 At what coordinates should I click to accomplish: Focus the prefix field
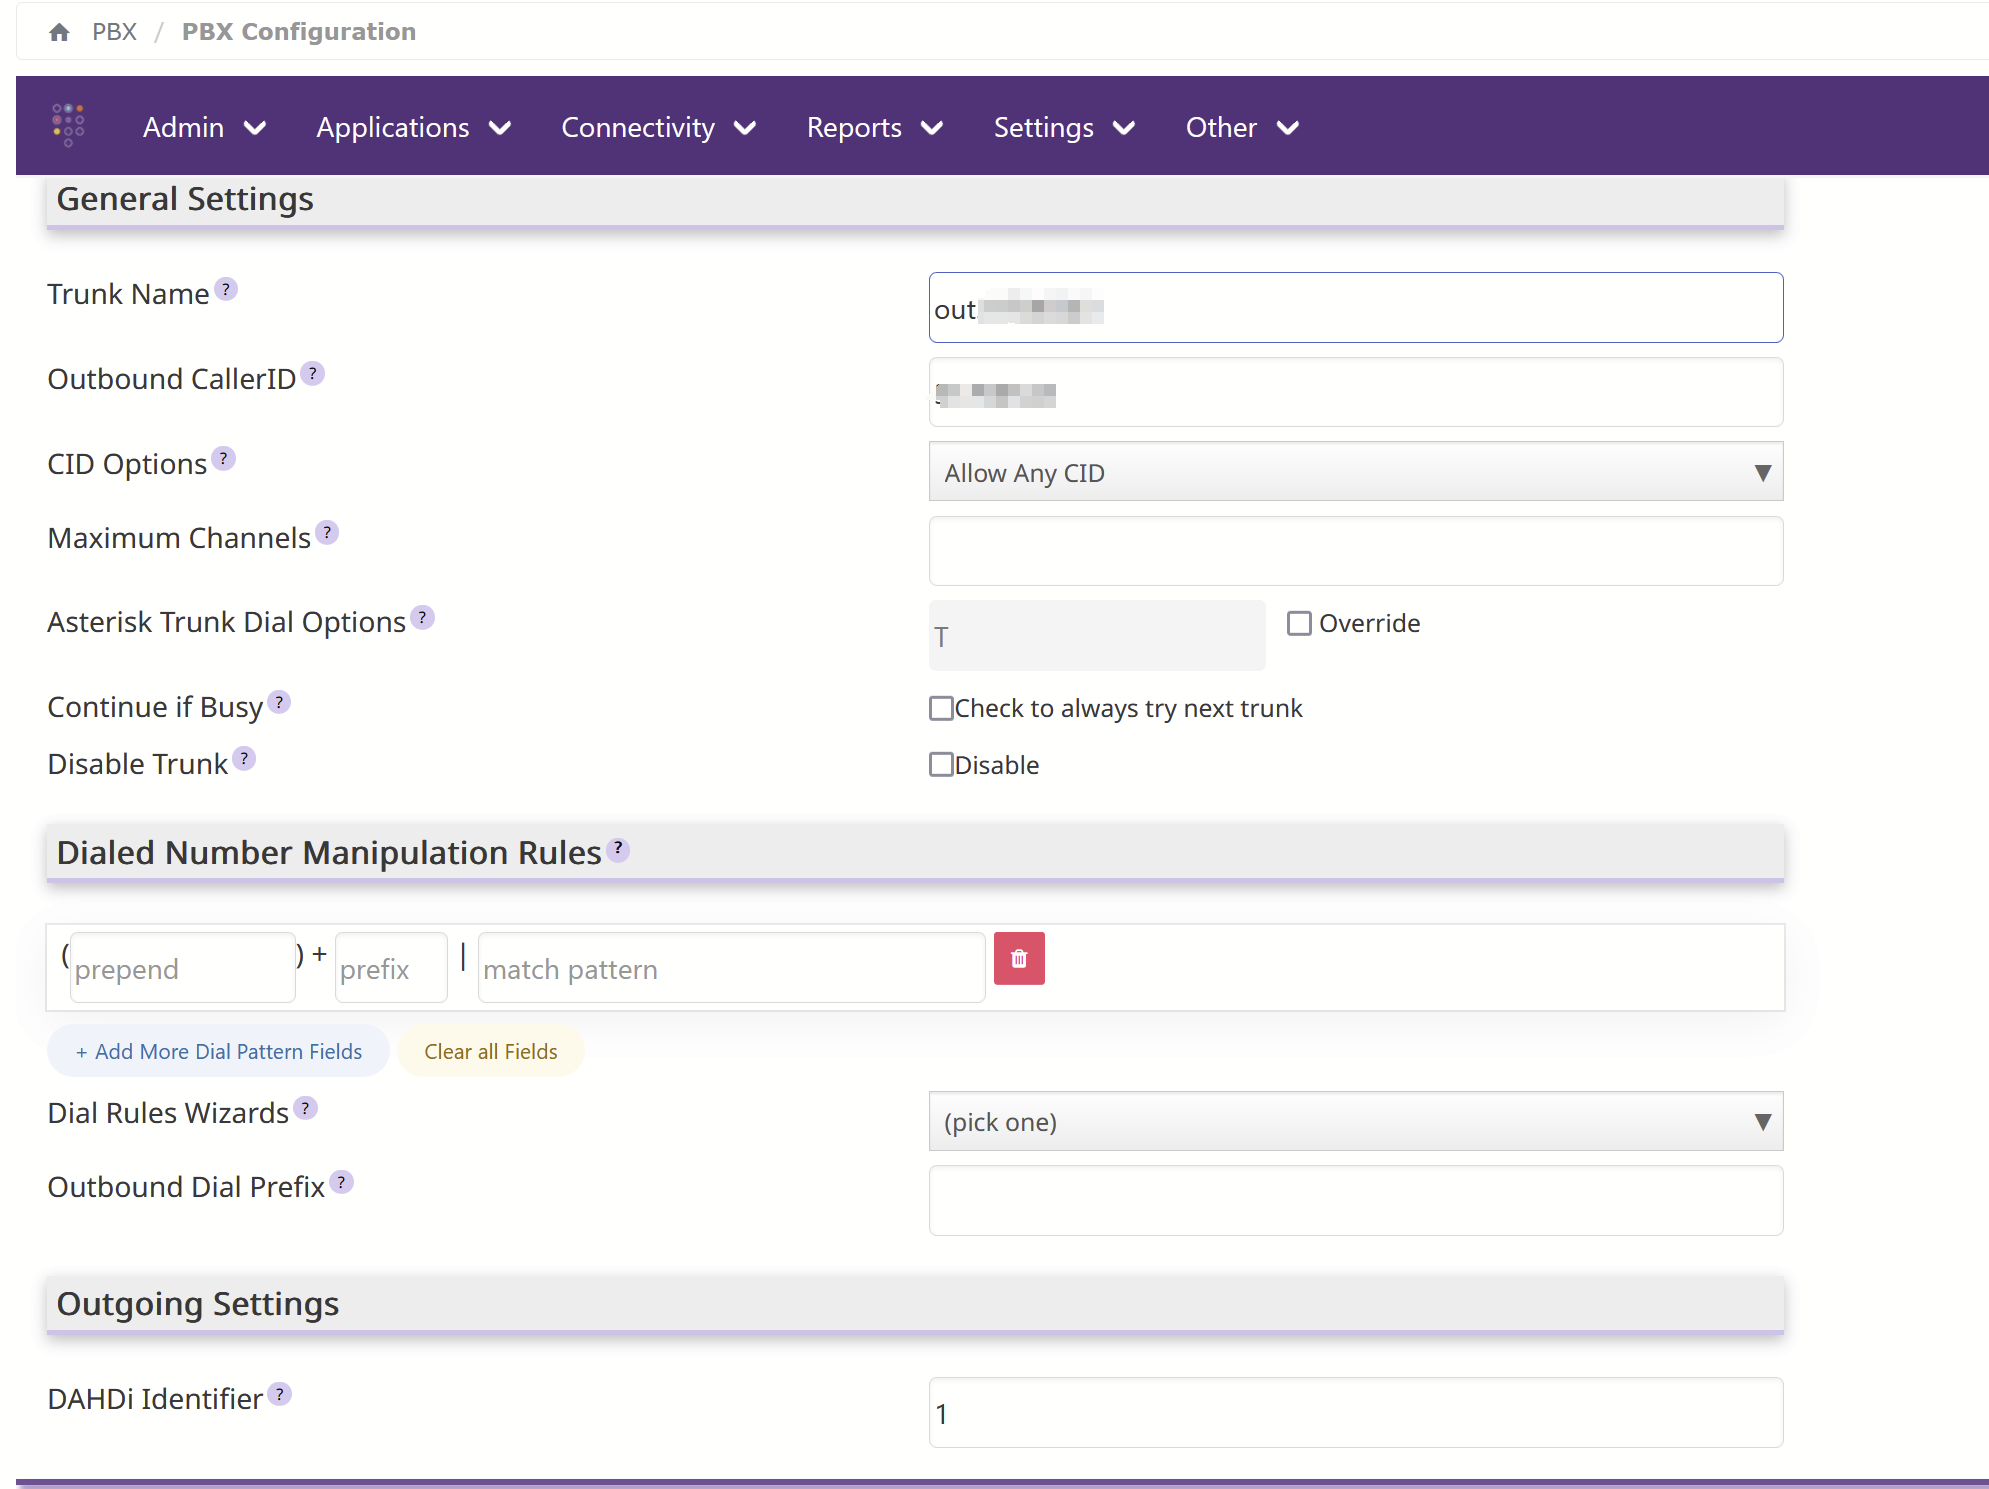[x=391, y=968]
